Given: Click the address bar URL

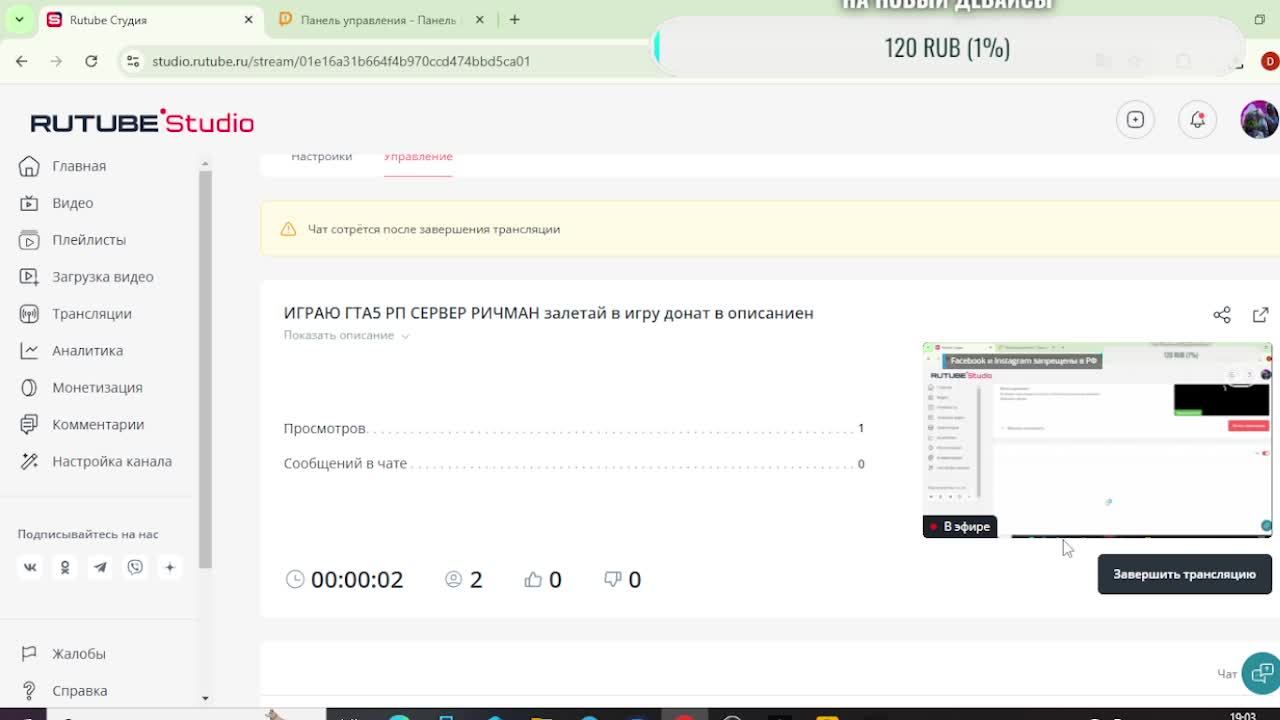Looking at the screenshot, I should [341, 61].
